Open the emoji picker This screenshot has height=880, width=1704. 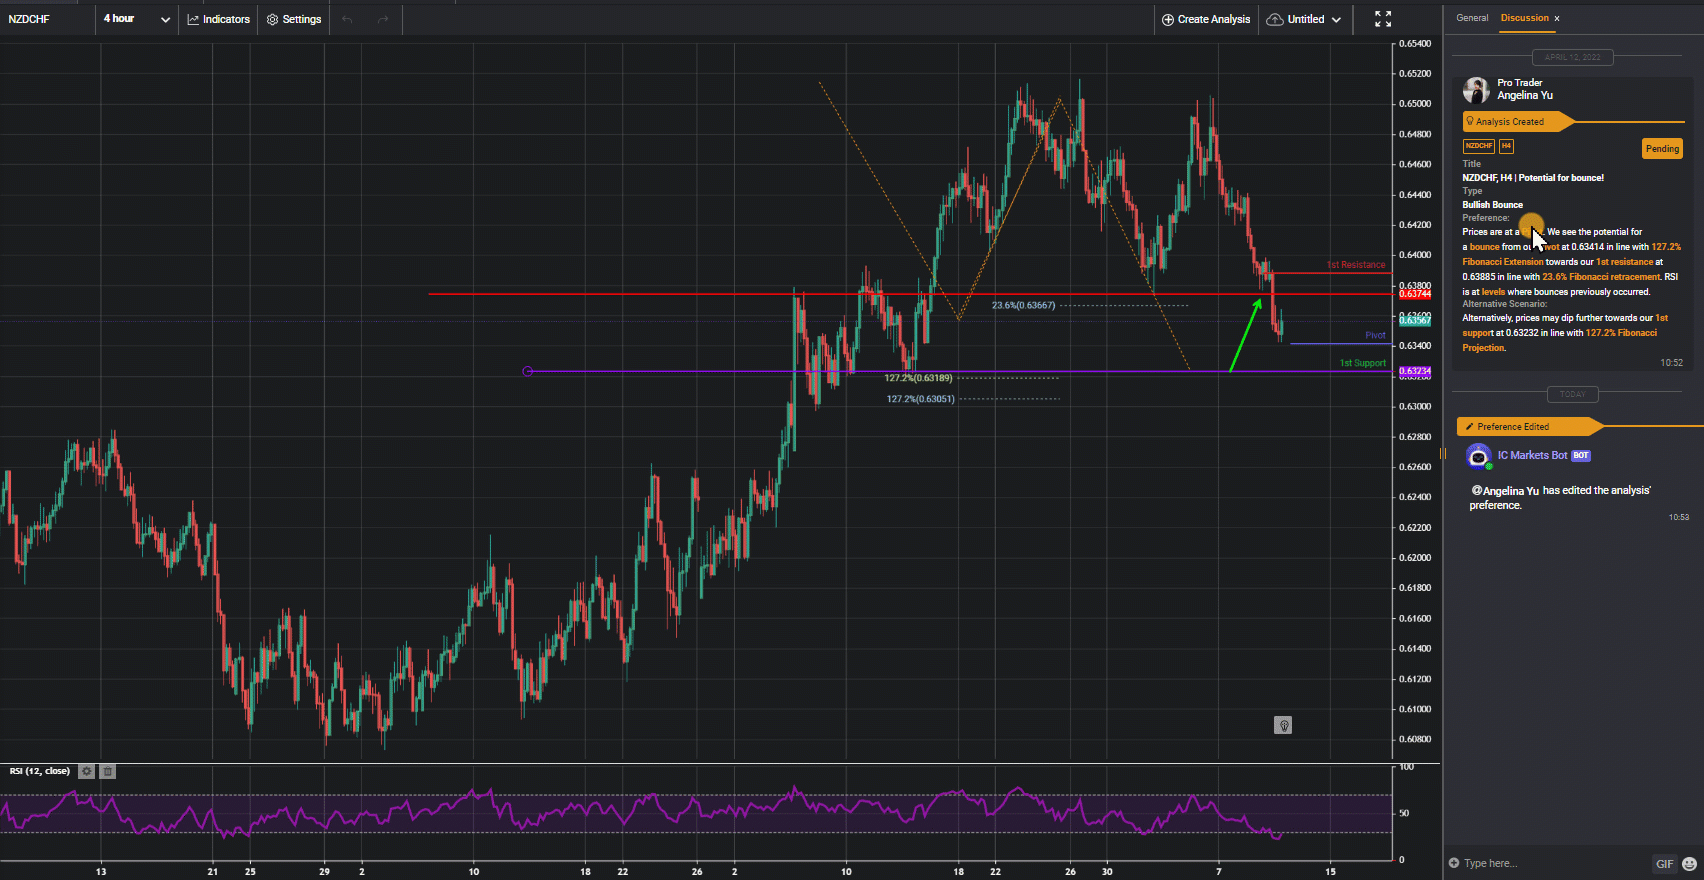[1689, 864]
